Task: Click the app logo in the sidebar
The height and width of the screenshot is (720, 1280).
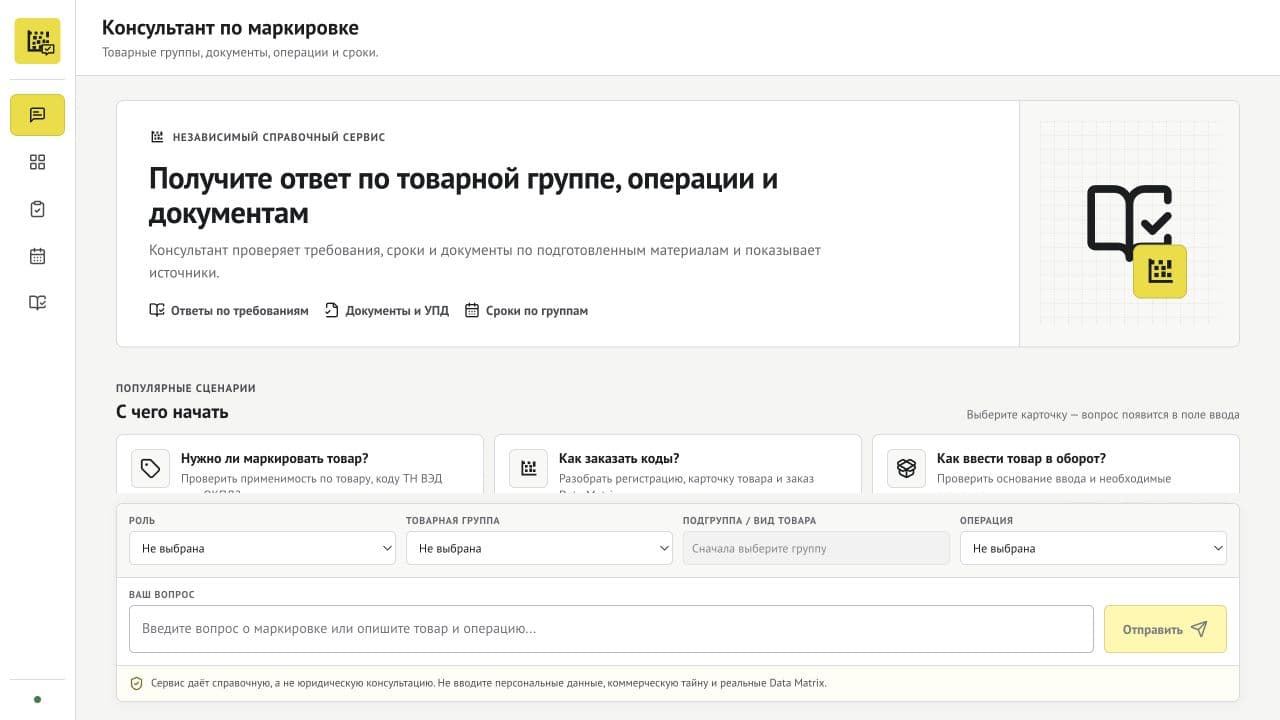Action: click(37, 41)
